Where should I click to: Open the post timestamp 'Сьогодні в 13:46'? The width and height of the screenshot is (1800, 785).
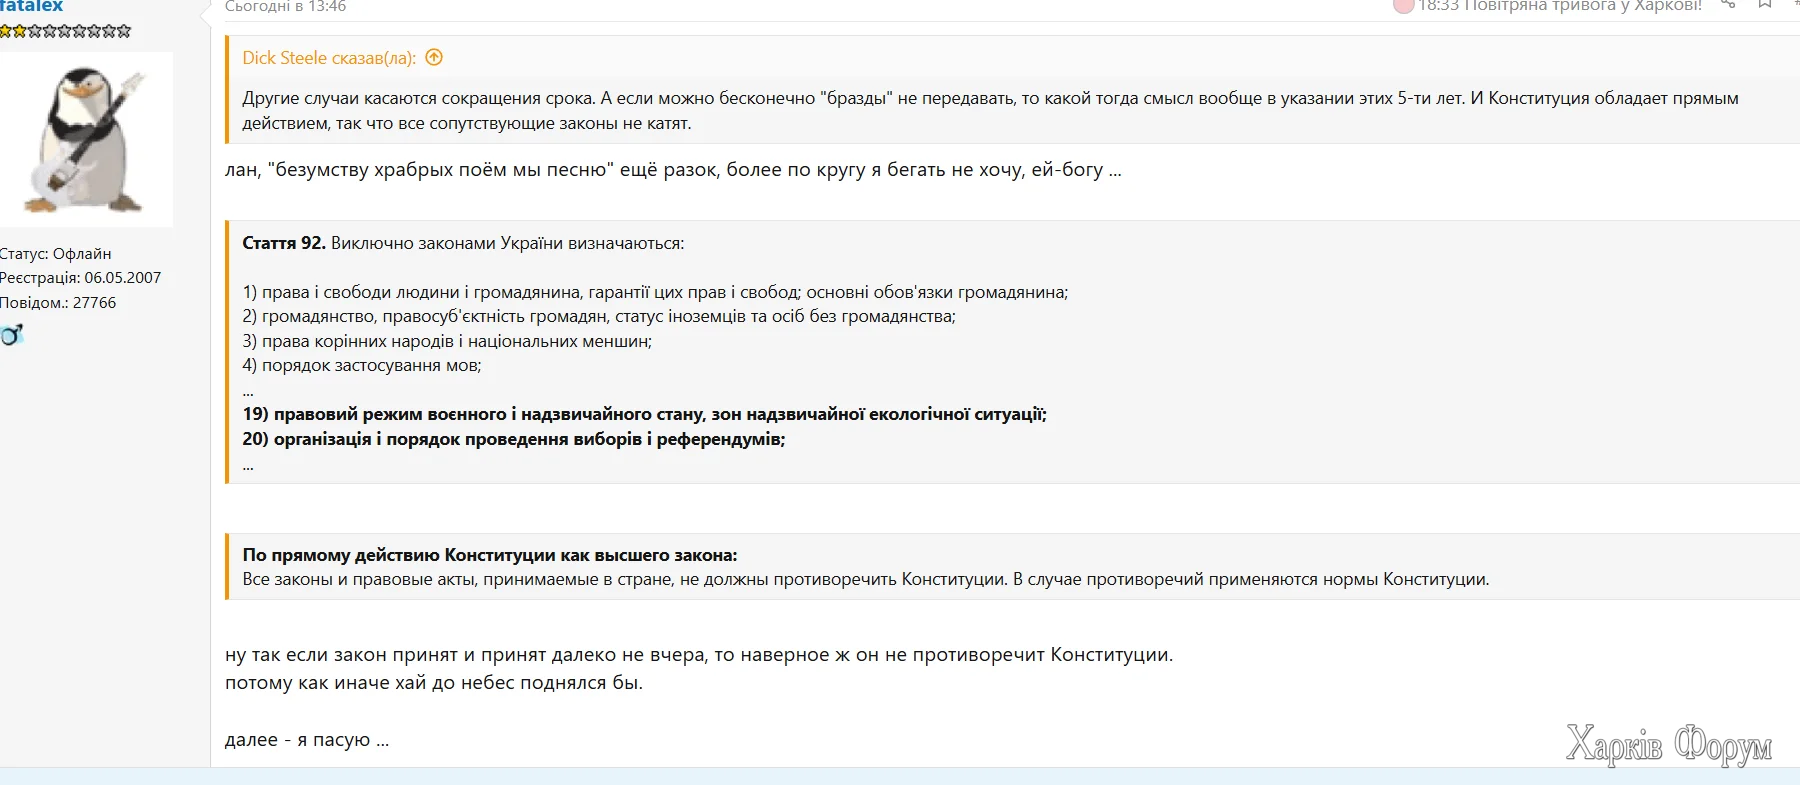point(285,6)
